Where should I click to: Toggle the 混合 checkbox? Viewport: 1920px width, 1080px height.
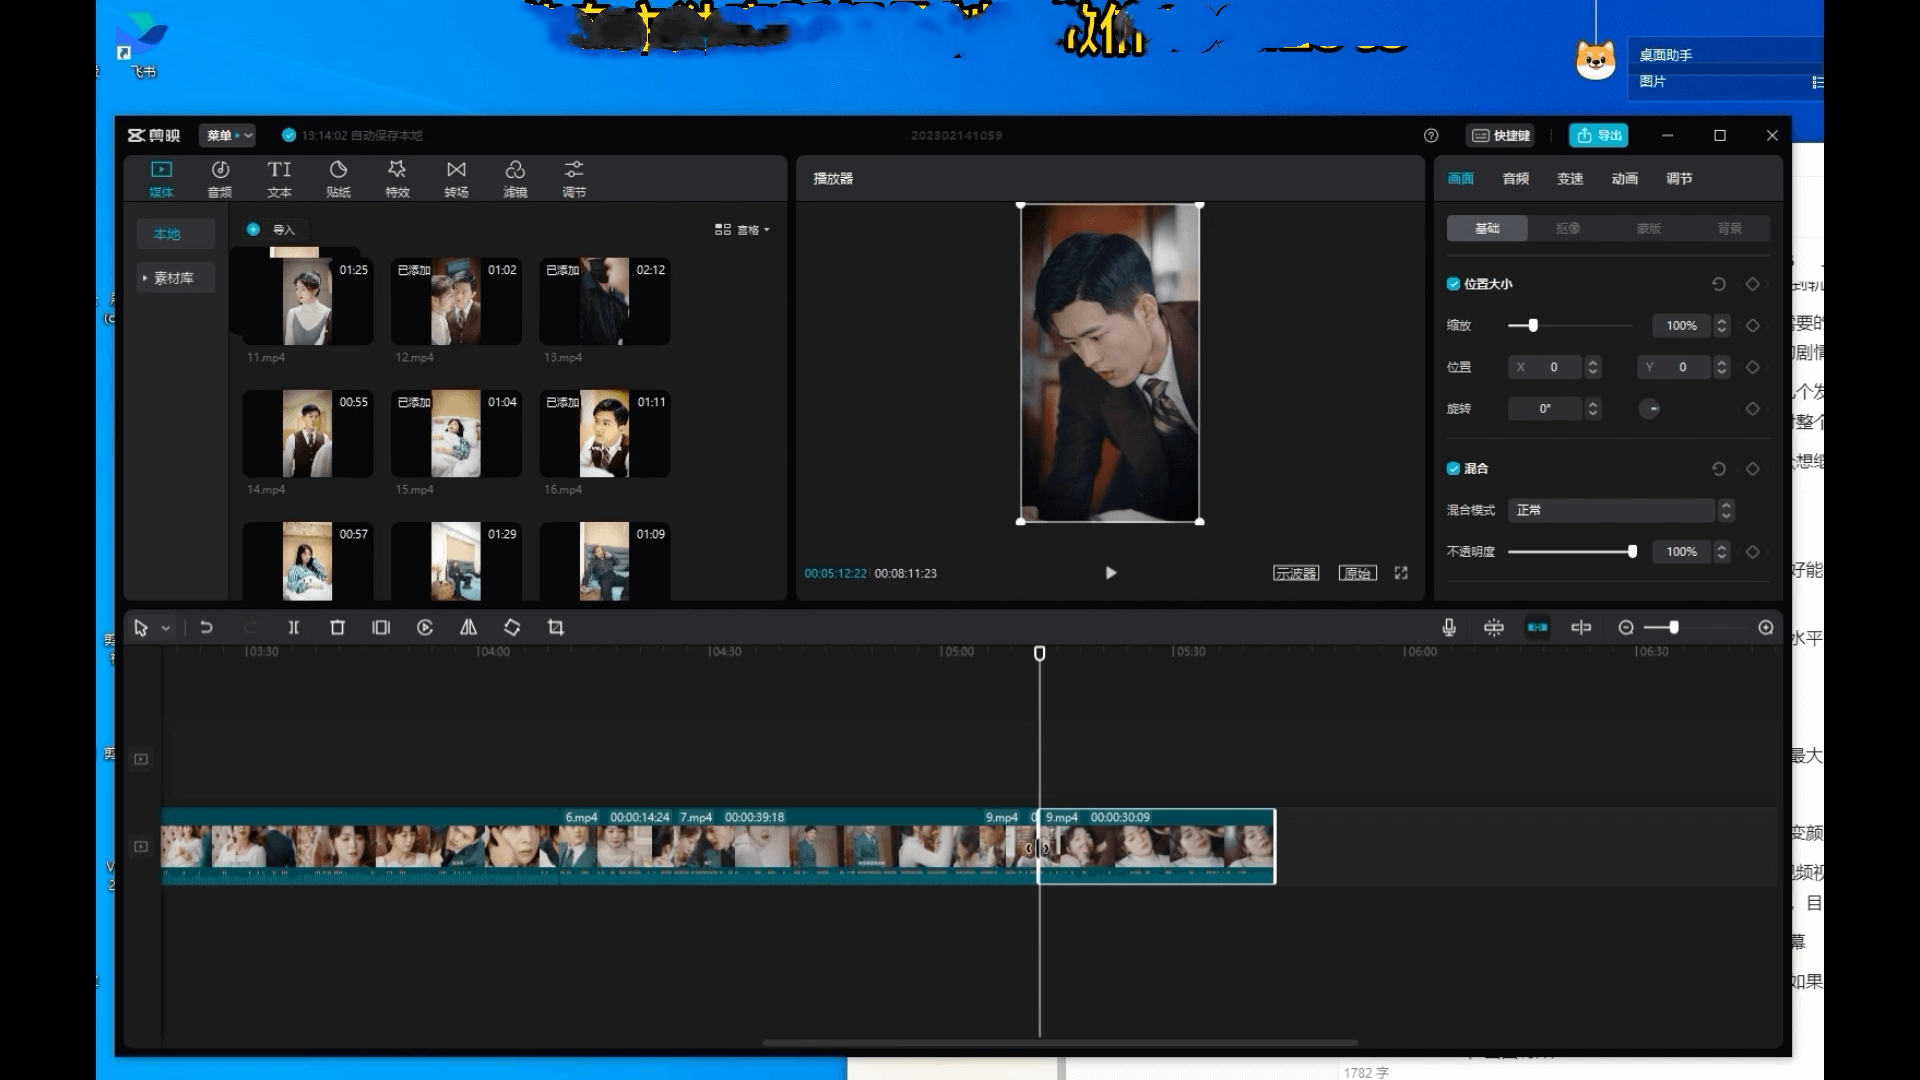point(1453,468)
